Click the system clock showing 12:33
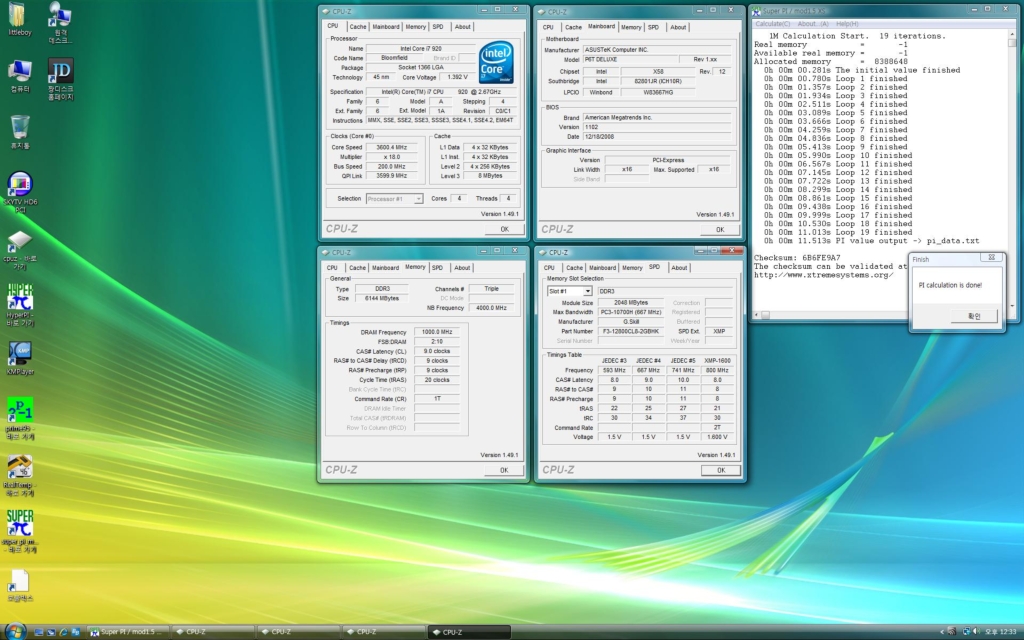The height and width of the screenshot is (640, 1024). 1000,632
